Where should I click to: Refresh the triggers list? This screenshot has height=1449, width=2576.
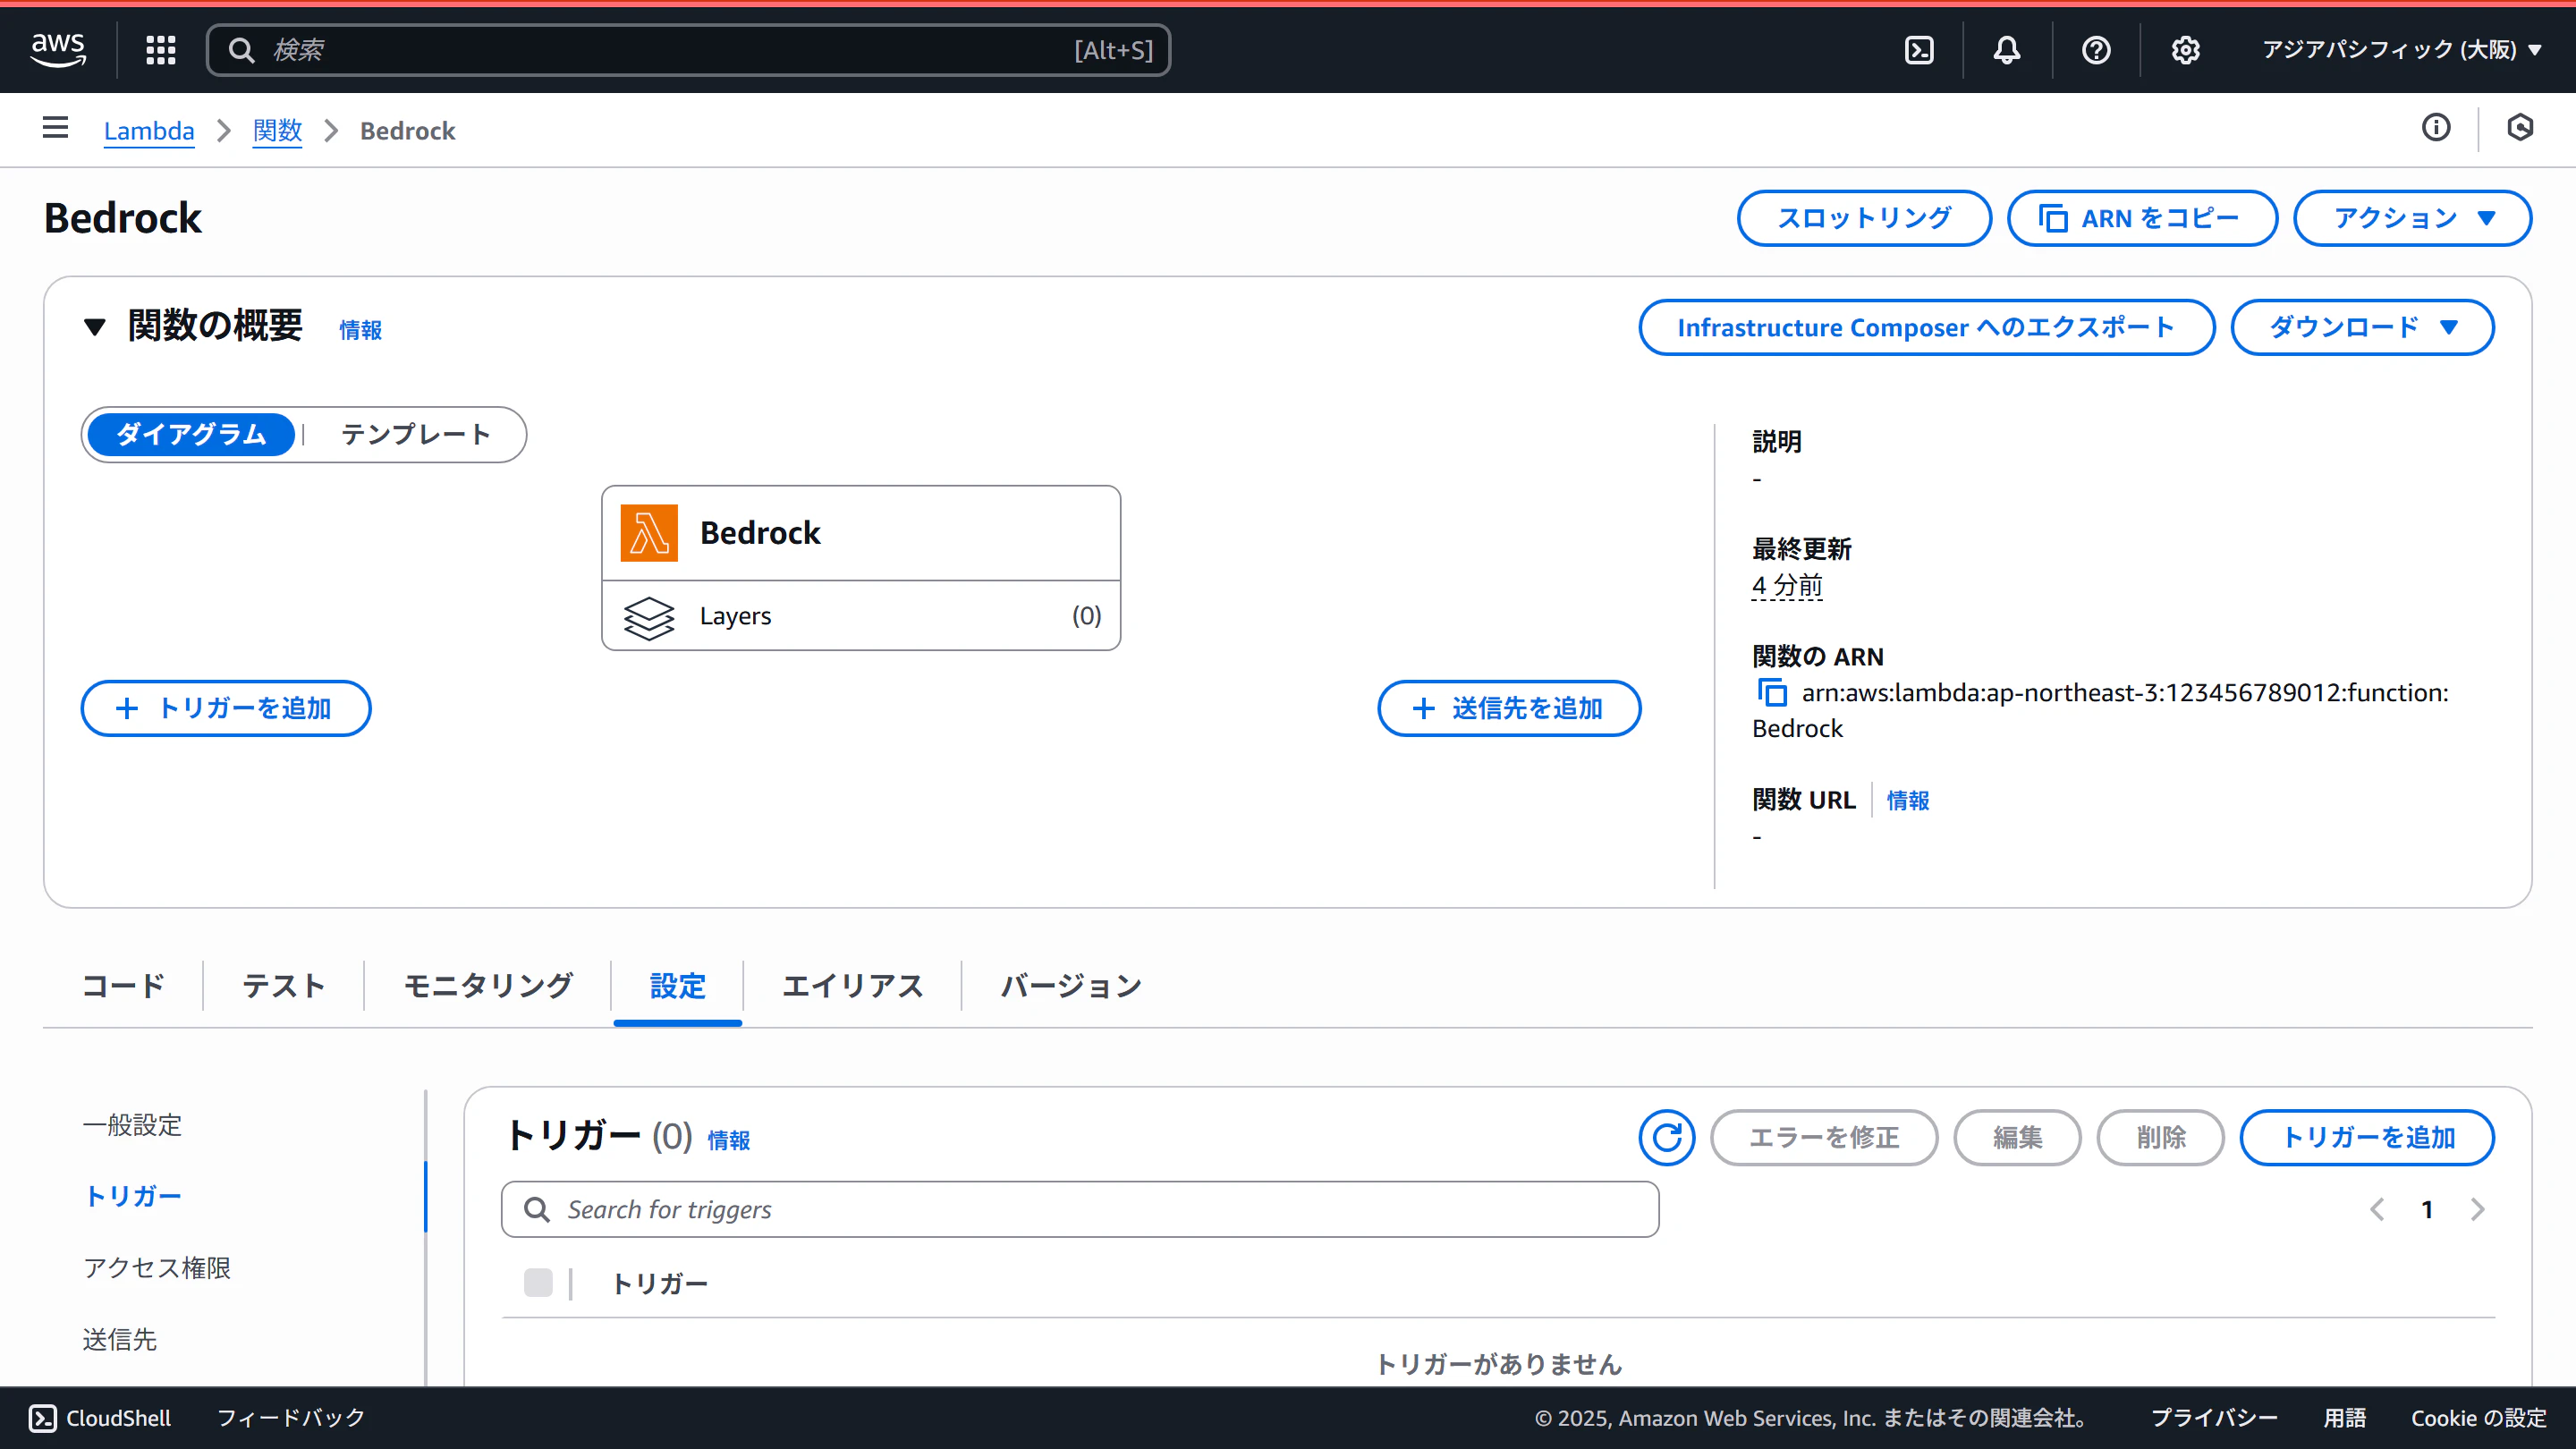[x=1666, y=1137]
